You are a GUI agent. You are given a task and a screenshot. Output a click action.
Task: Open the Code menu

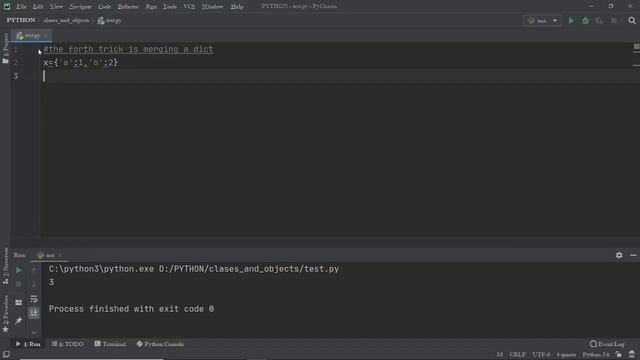pos(104,7)
